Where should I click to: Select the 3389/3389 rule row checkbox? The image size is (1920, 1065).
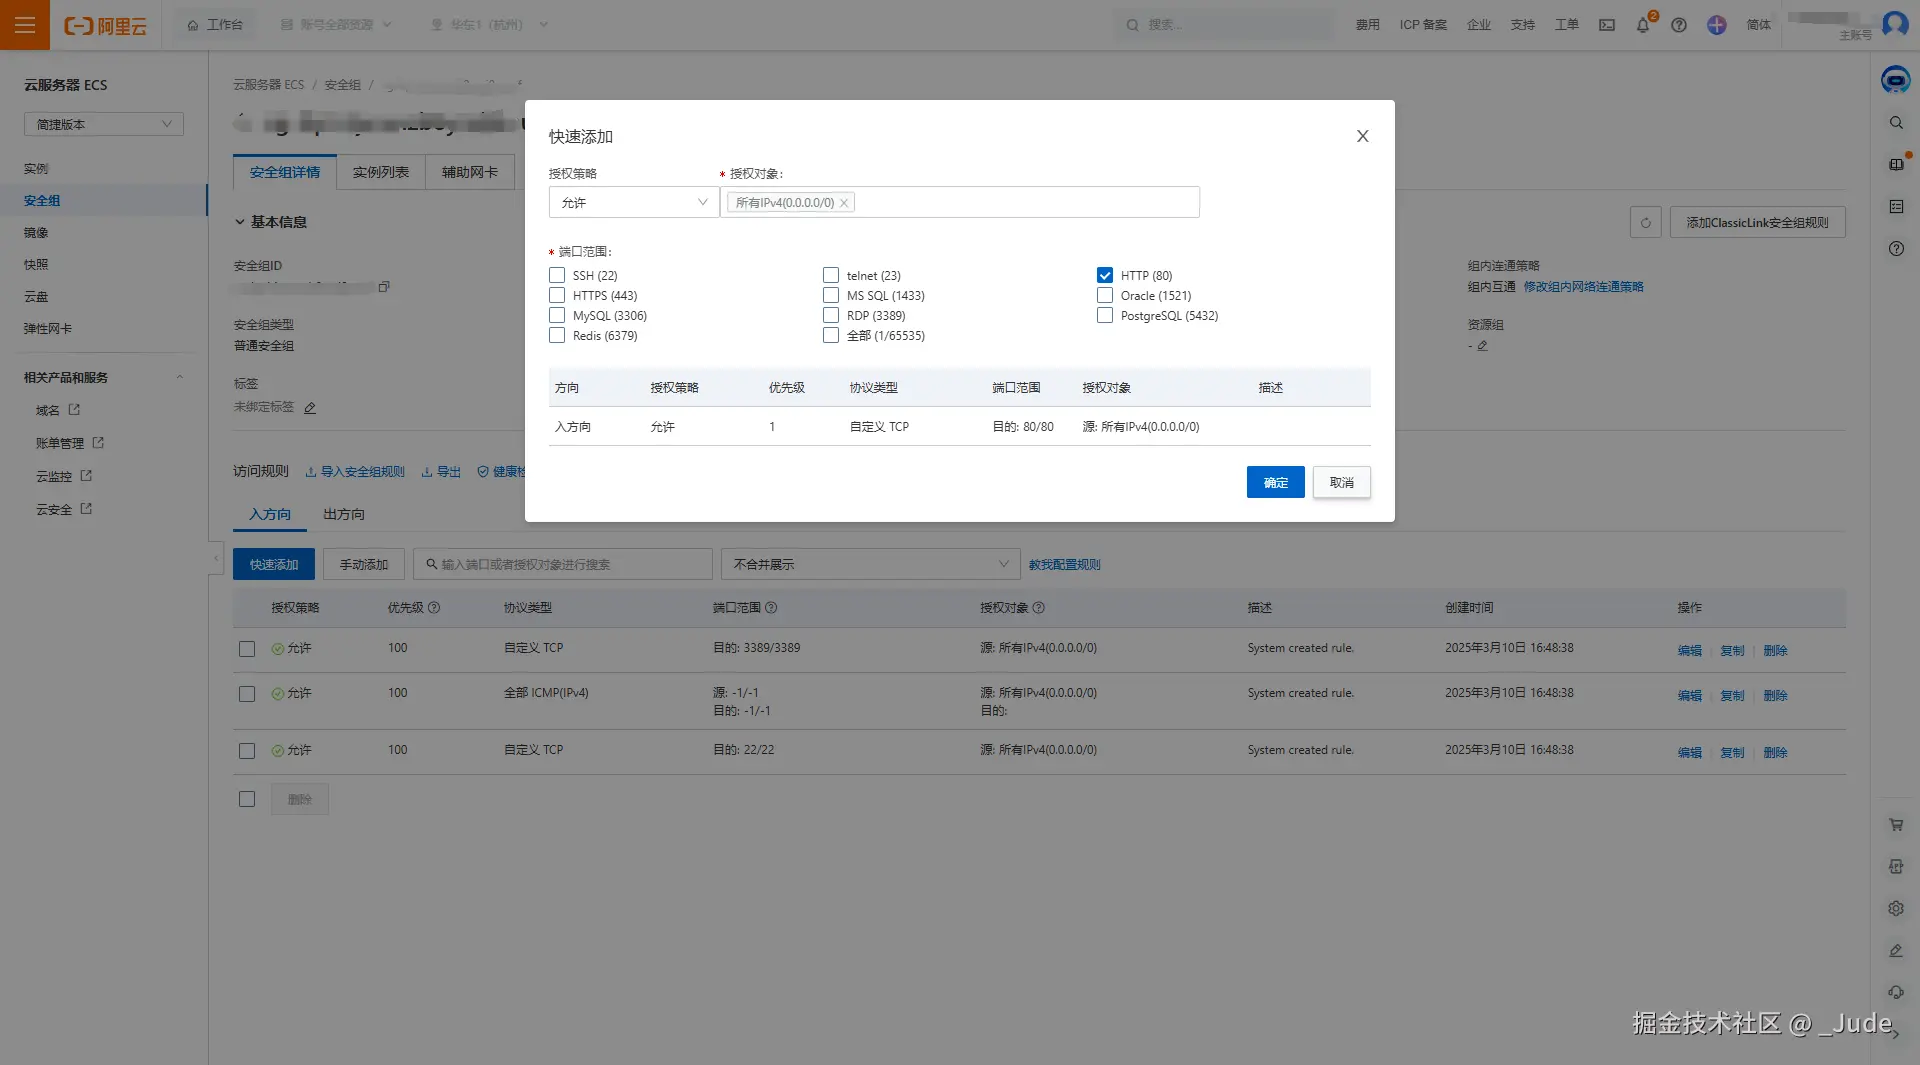click(247, 649)
